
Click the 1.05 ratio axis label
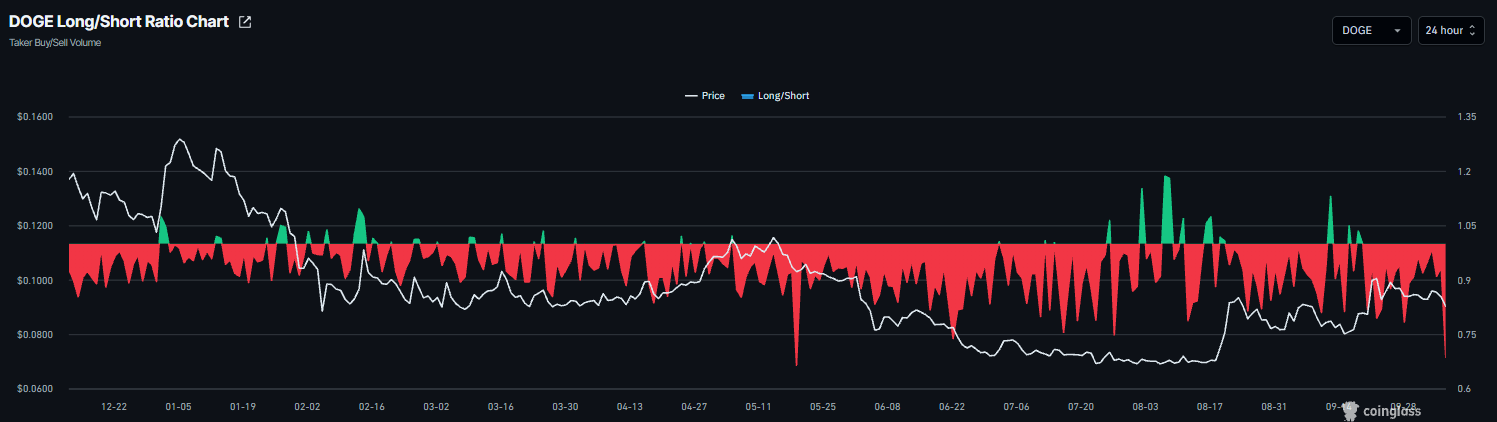click(1467, 226)
